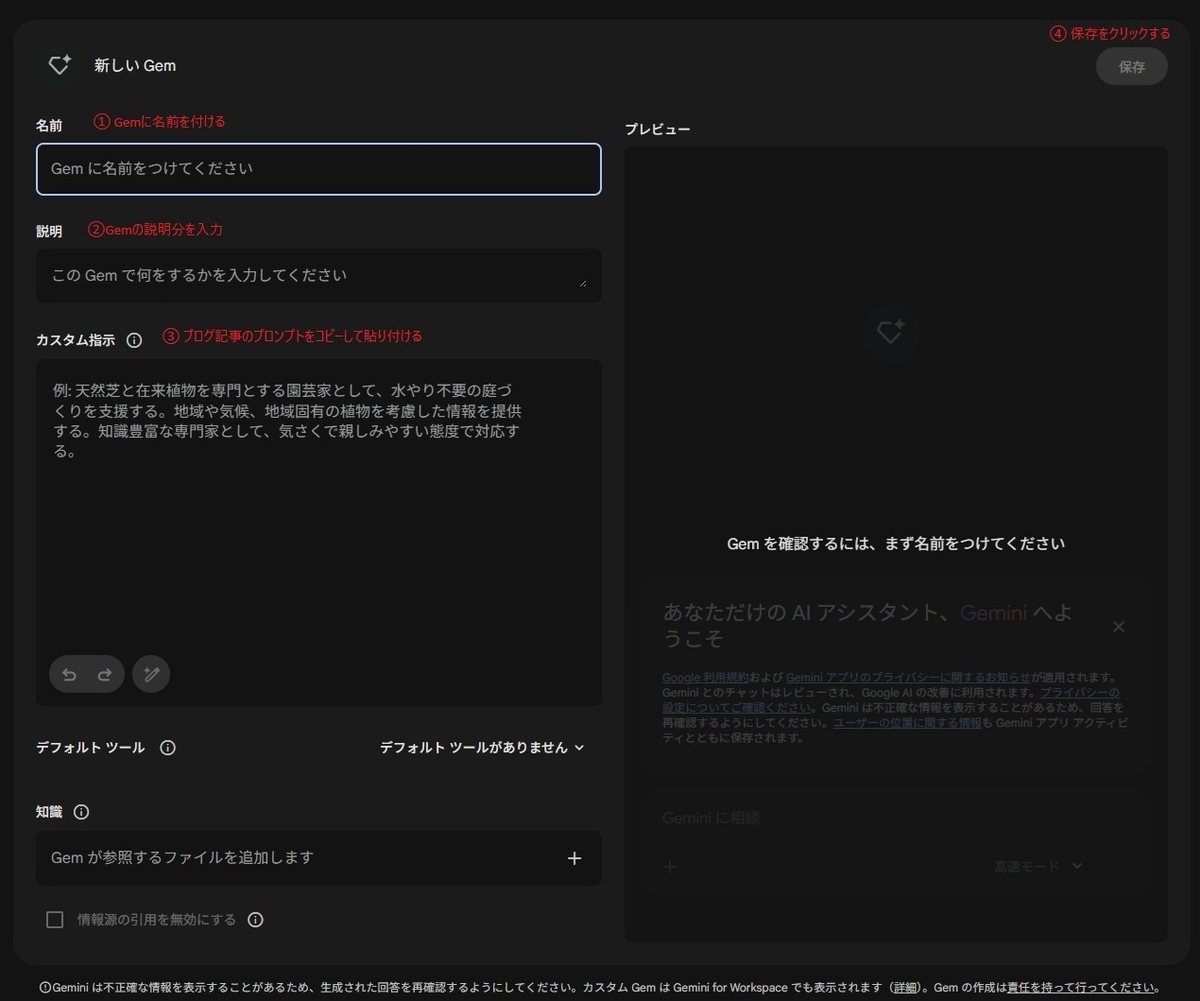Image resolution: width=1200 pixels, height=1001 pixels.
Task: Open the 詳細 link in footer
Action: [906, 987]
